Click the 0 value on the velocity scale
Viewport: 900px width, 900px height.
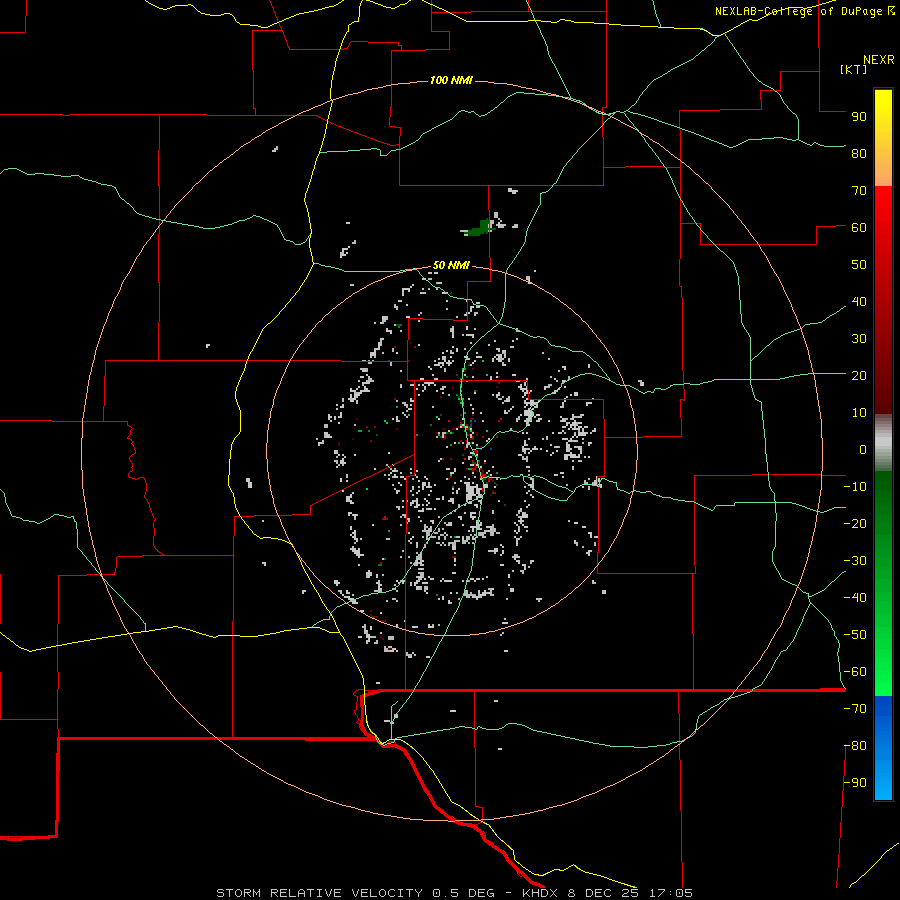coord(863,449)
